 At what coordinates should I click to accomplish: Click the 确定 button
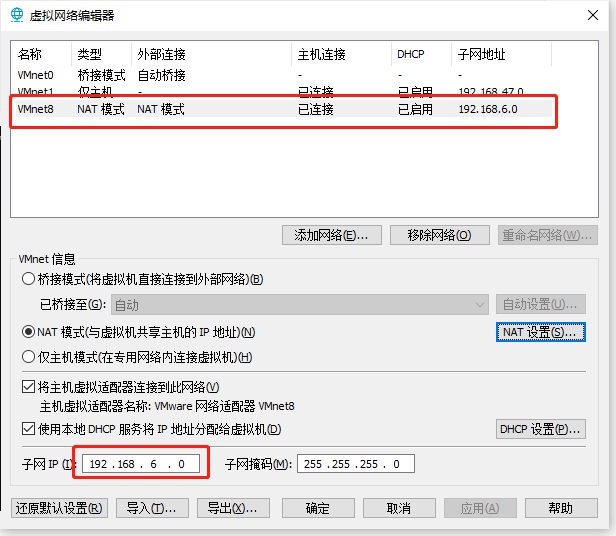point(318,508)
